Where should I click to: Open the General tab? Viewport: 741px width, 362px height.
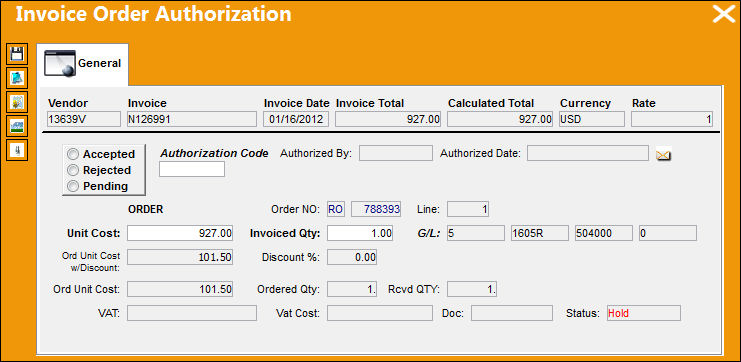tap(83, 64)
